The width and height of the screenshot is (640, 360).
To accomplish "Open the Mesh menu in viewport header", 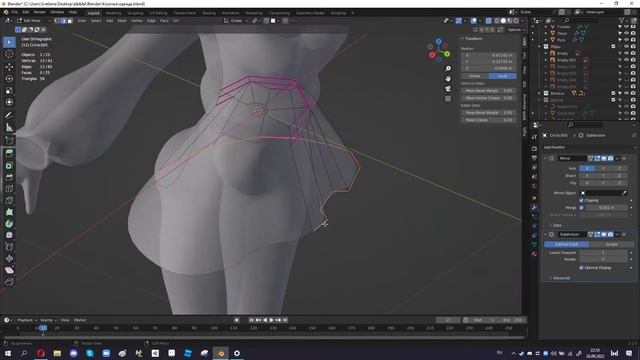I will [122, 20].
